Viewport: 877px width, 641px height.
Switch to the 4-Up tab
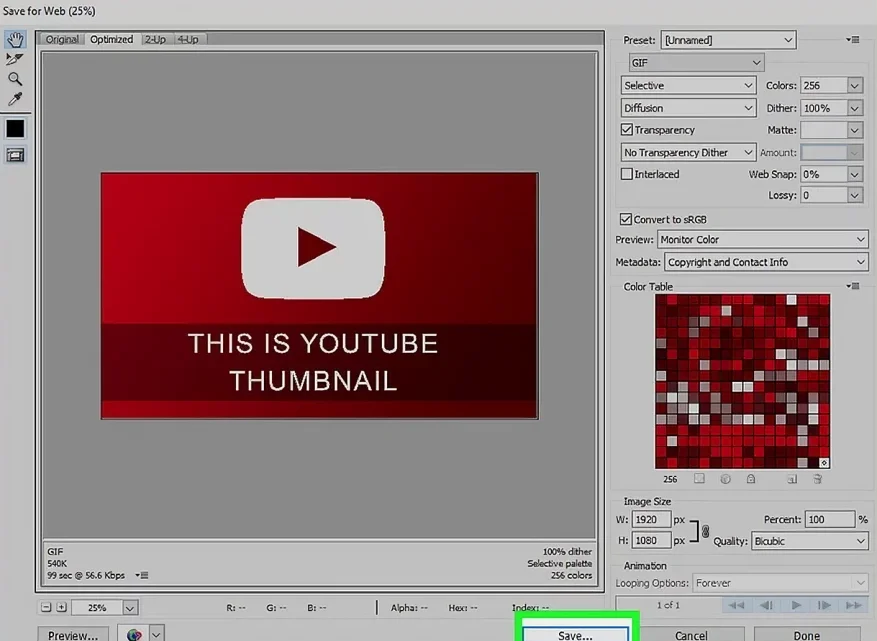point(188,39)
